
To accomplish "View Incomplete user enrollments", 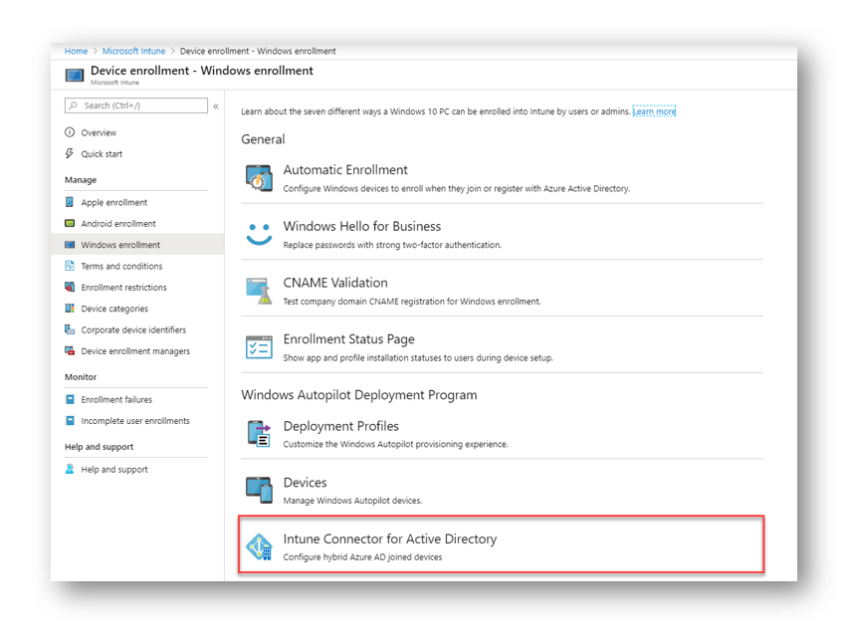I will (x=136, y=421).
